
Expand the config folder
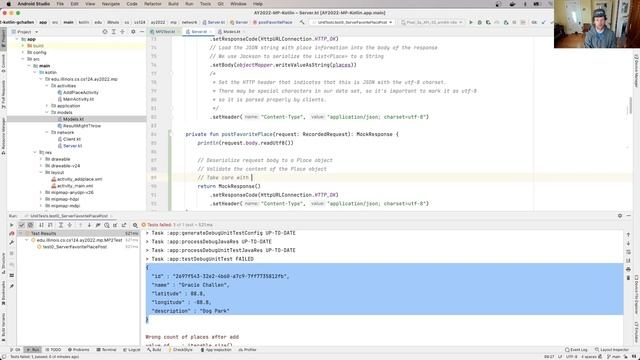coord(23,53)
